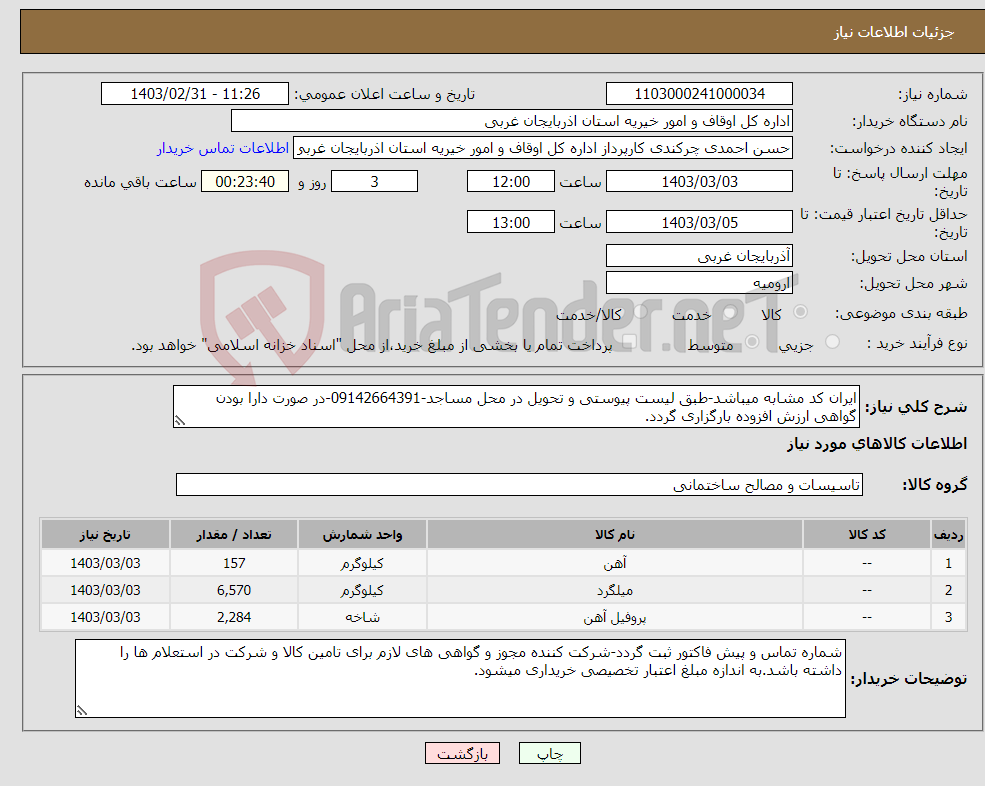Click the announcement date field 1403/02/31 - 11:26
This screenshot has width=985, height=786.
tap(195, 94)
